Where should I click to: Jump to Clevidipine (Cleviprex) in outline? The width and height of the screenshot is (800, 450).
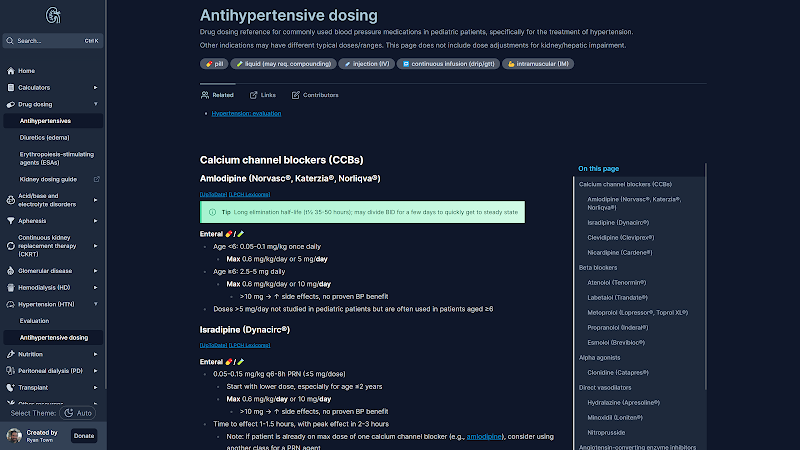[x=620, y=238]
